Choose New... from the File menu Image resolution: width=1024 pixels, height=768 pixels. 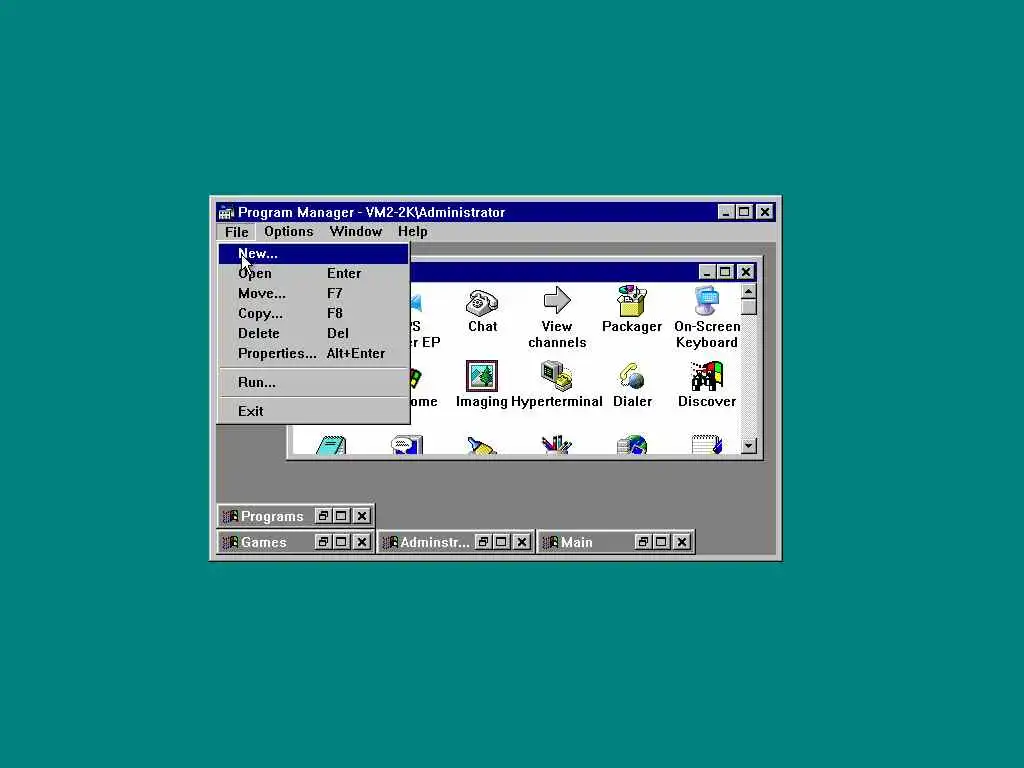(x=313, y=253)
